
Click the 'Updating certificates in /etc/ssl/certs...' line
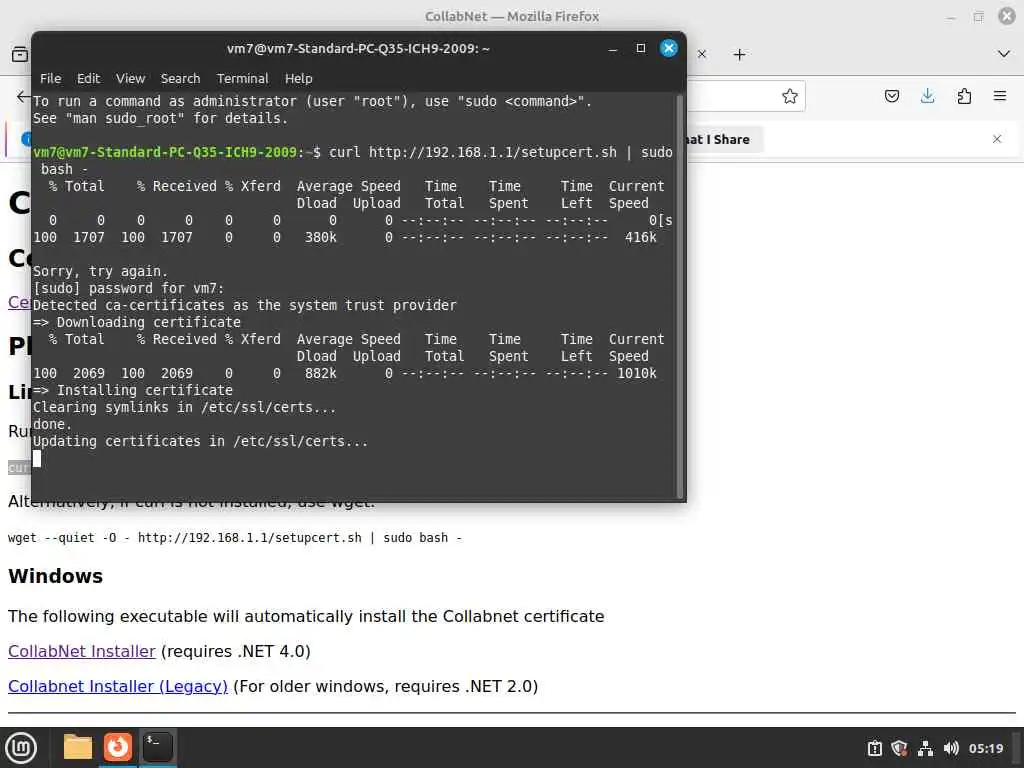(x=200, y=441)
